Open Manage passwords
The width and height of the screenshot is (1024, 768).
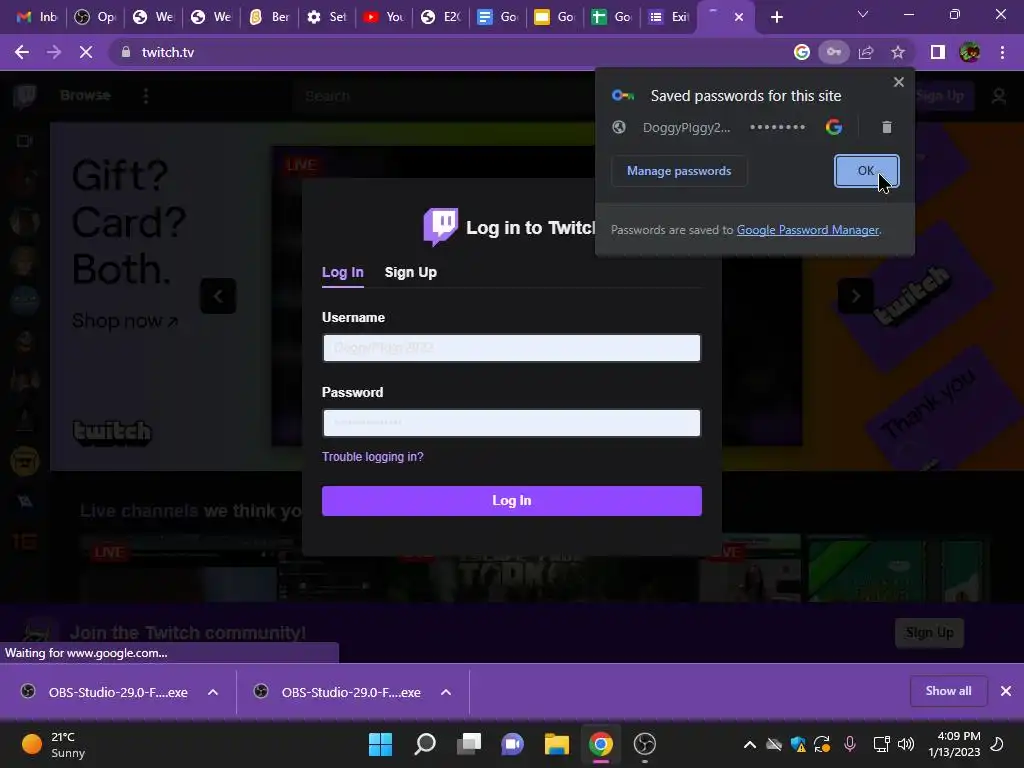pyautogui.click(x=679, y=171)
